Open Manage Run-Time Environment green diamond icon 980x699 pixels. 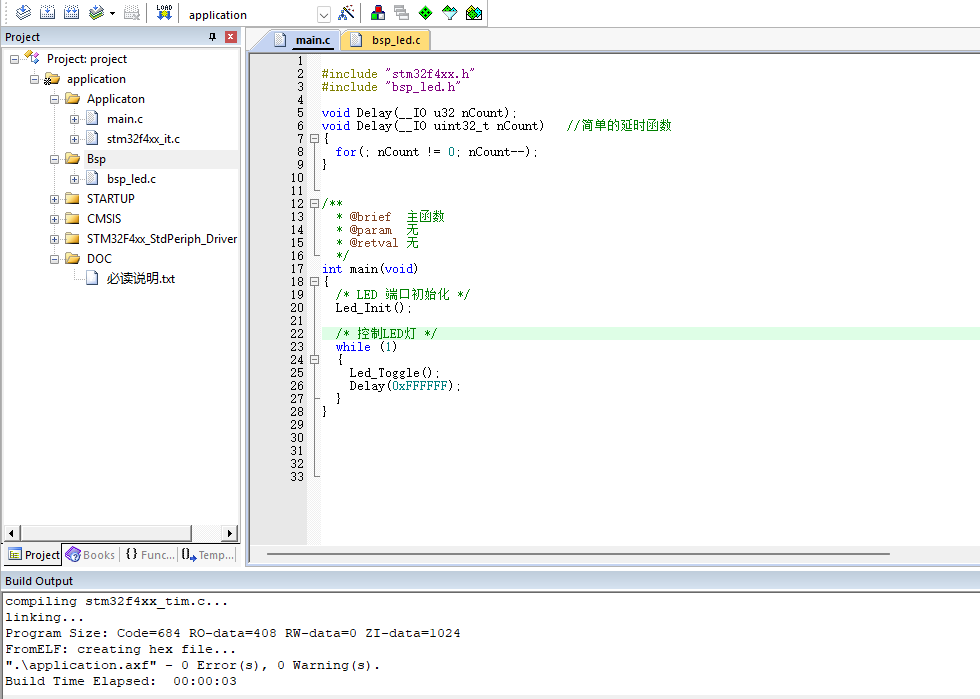[x=425, y=13]
